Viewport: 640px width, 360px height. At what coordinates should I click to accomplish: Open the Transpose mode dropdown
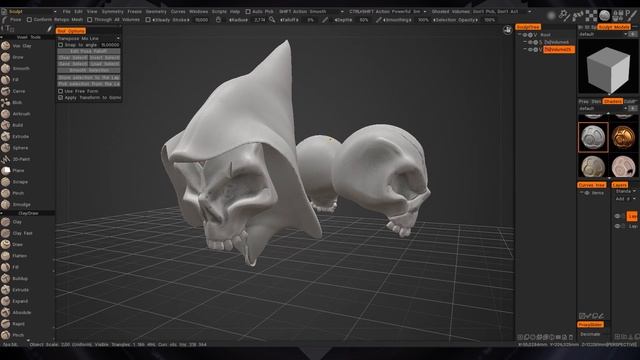coord(89,38)
